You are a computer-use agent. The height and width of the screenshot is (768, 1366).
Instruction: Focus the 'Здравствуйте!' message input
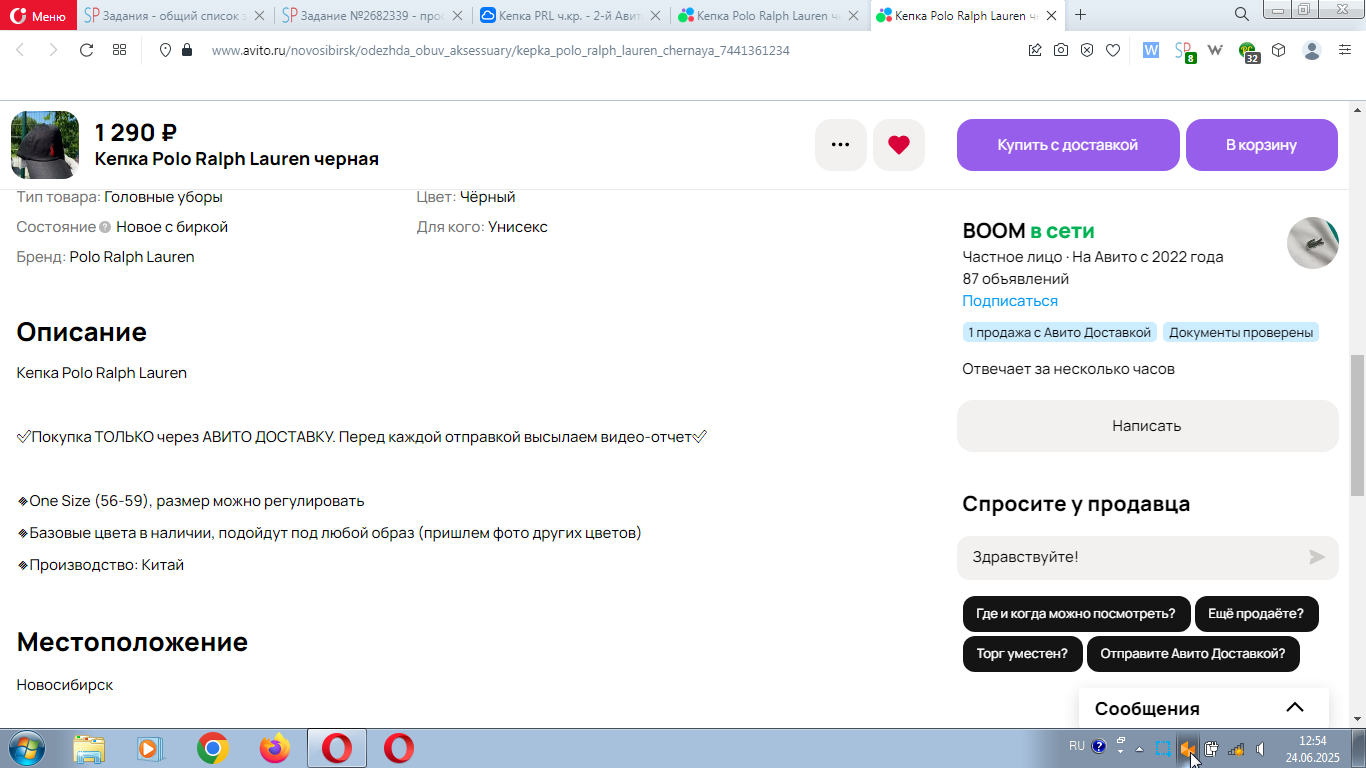[1130, 557]
